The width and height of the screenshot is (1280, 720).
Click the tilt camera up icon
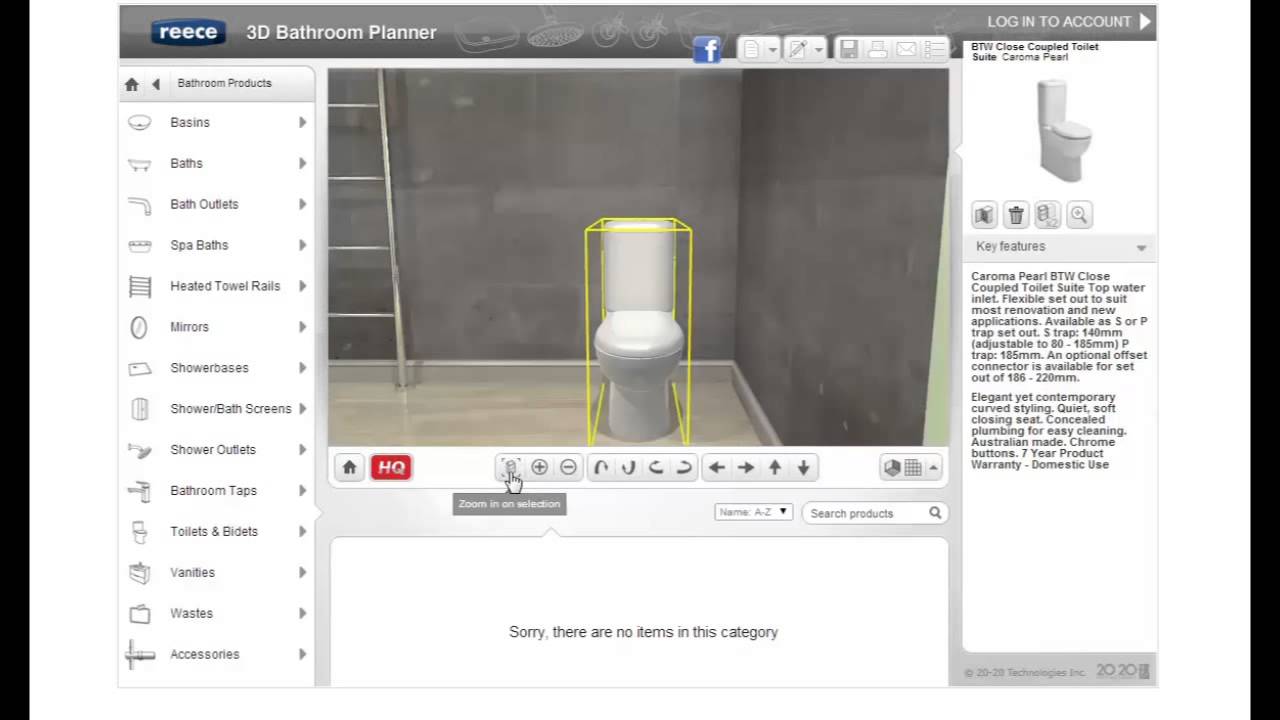[x=601, y=467]
